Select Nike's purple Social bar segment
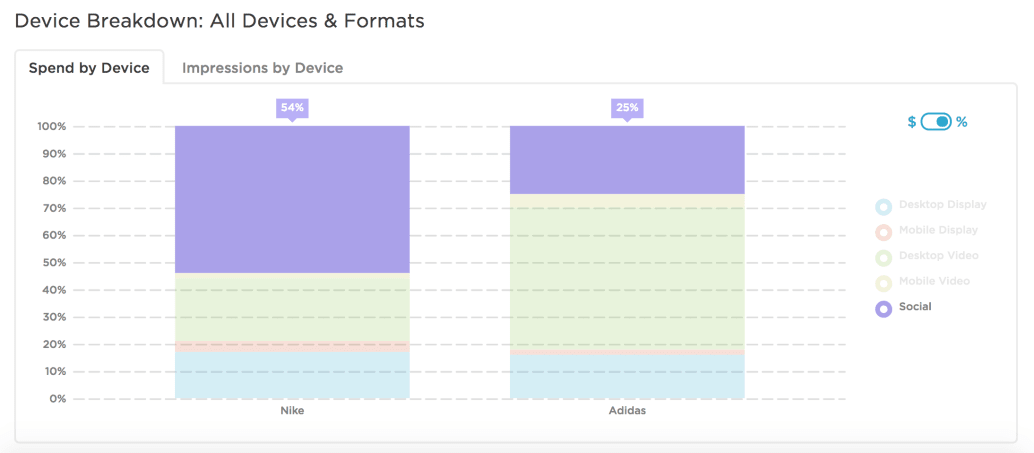1034x453 pixels. (292, 200)
